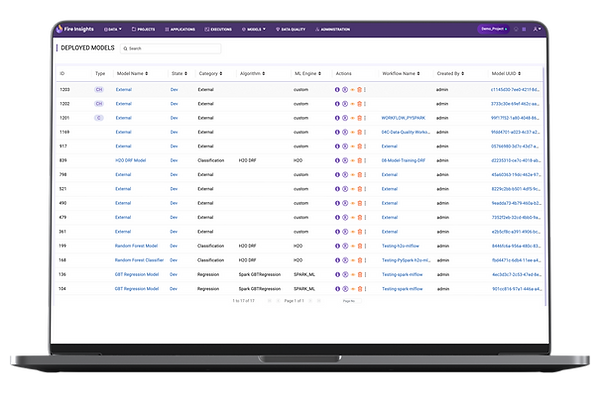Image resolution: width=599 pixels, height=393 pixels.
Task: Open the Random Forest Classifier link
Action: (139, 260)
